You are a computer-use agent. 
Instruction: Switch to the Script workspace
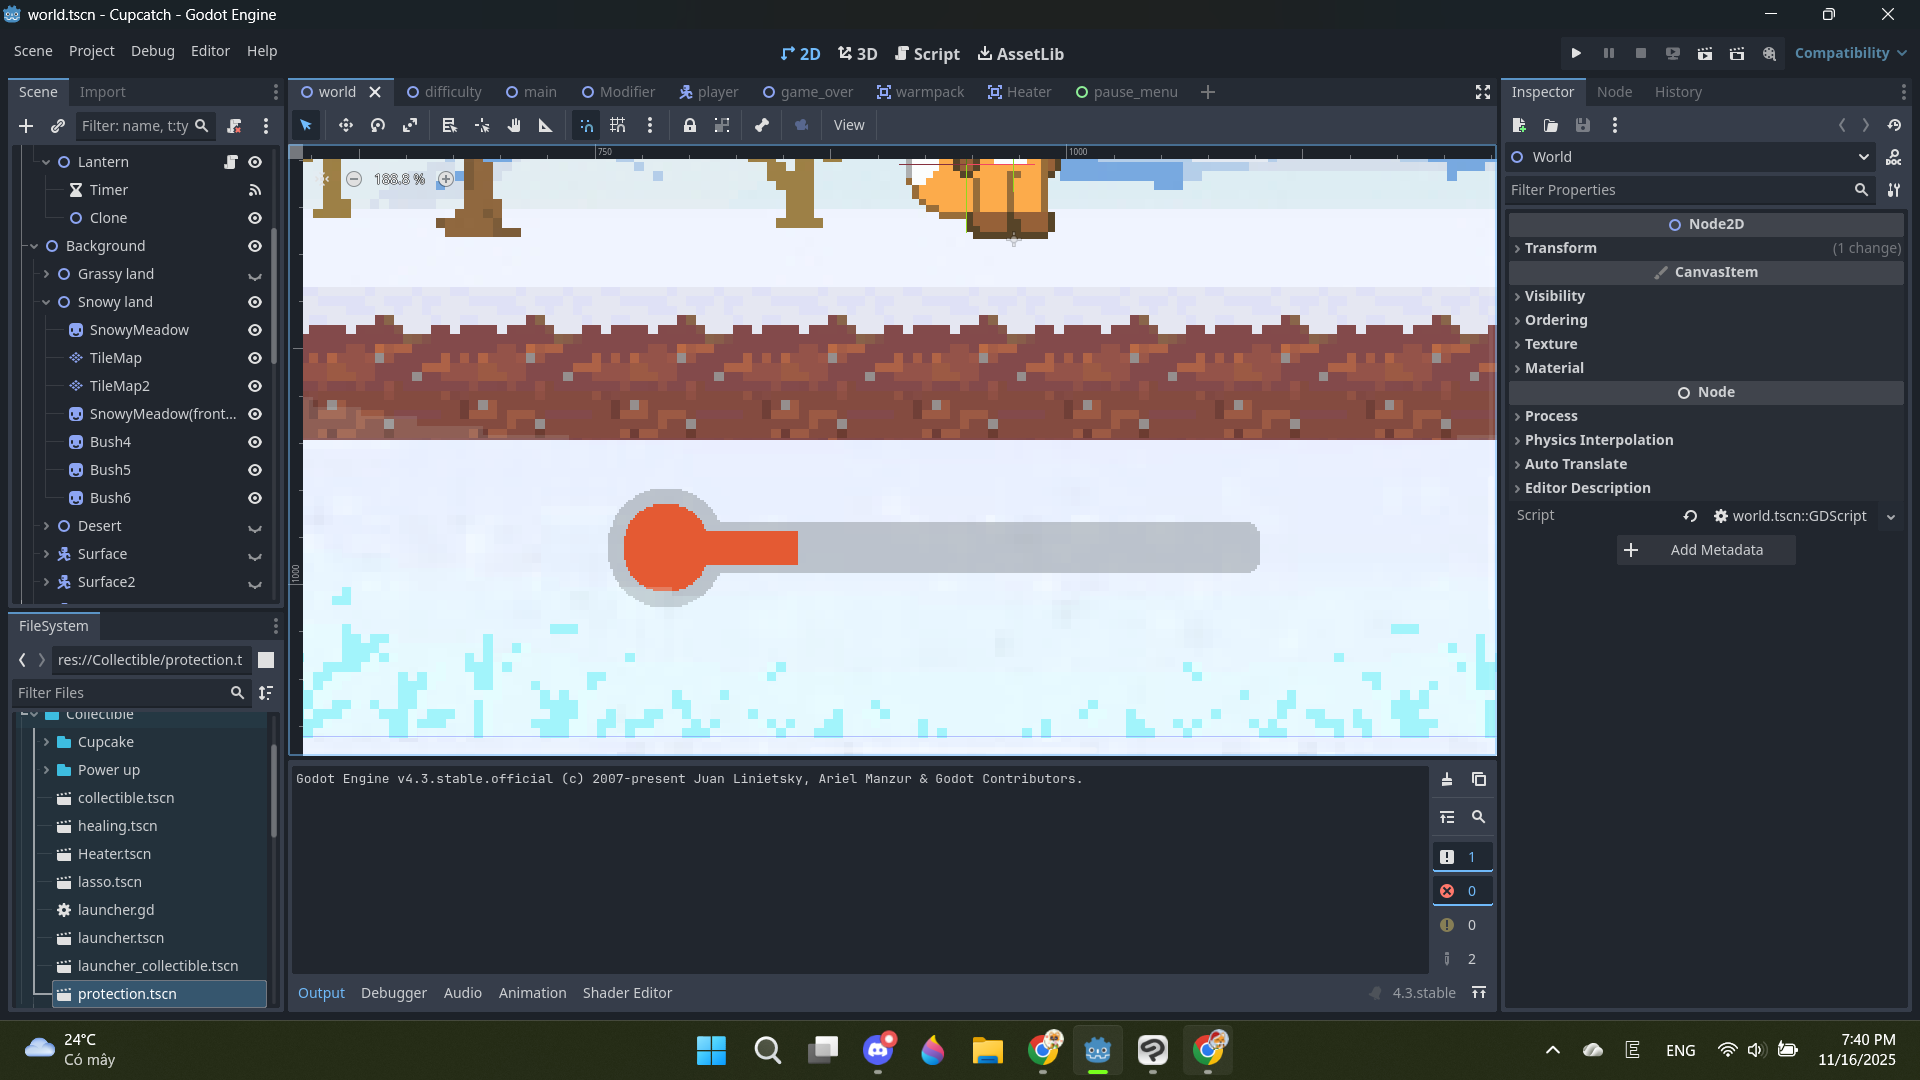coord(927,54)
